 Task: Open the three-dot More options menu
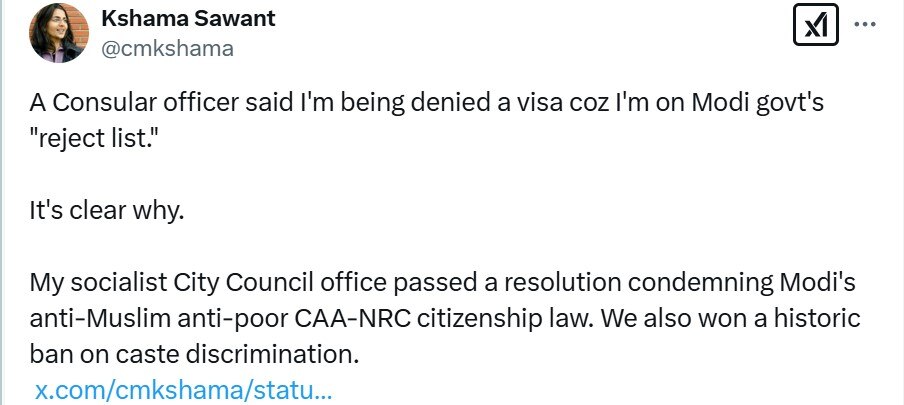pyautogui.click(x=864, y=26)
